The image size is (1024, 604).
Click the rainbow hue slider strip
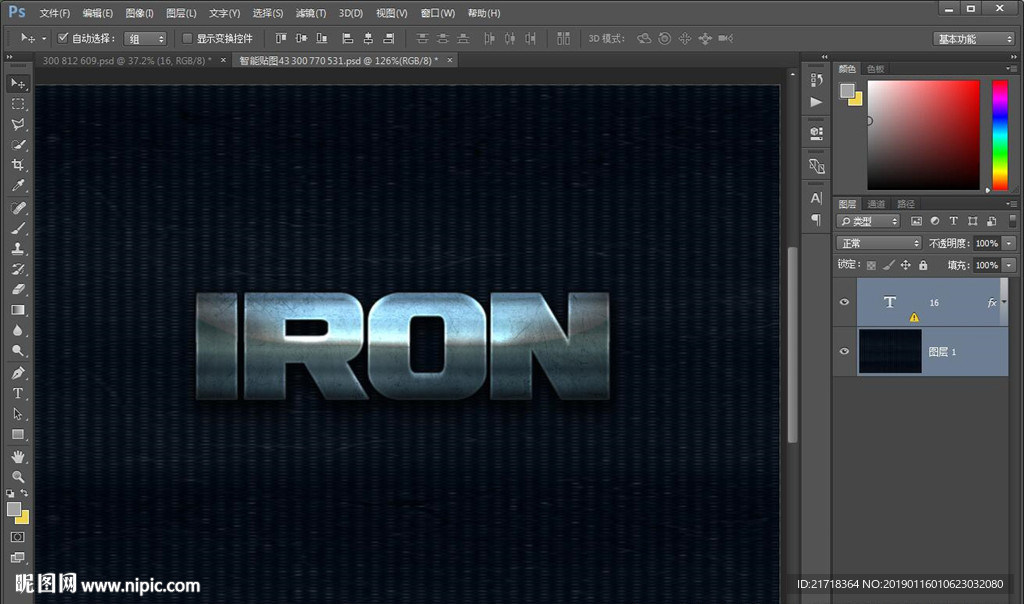coord(999,133)
